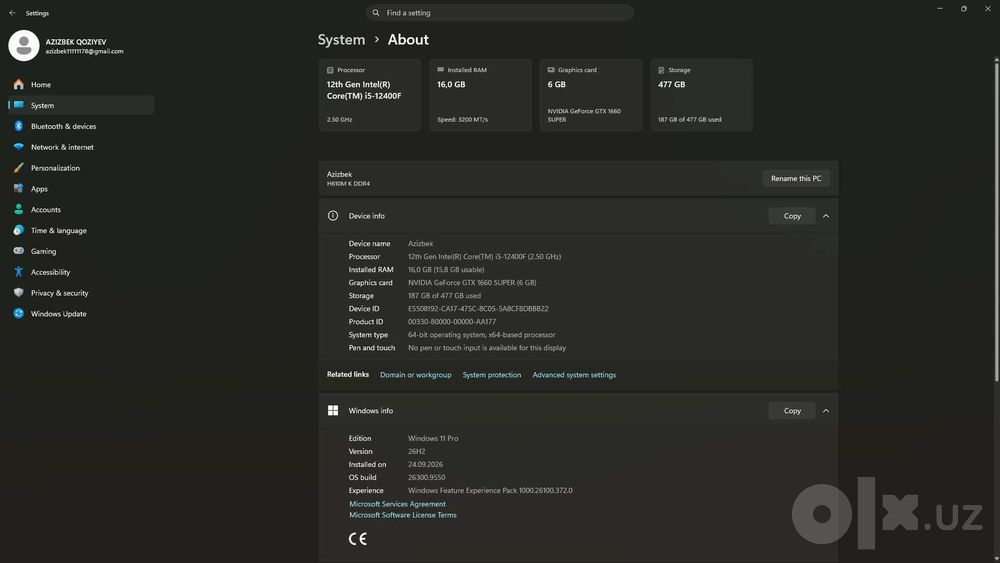1000x563 pixels.
Task: Open System protection link
Action: tap(492, 375)
